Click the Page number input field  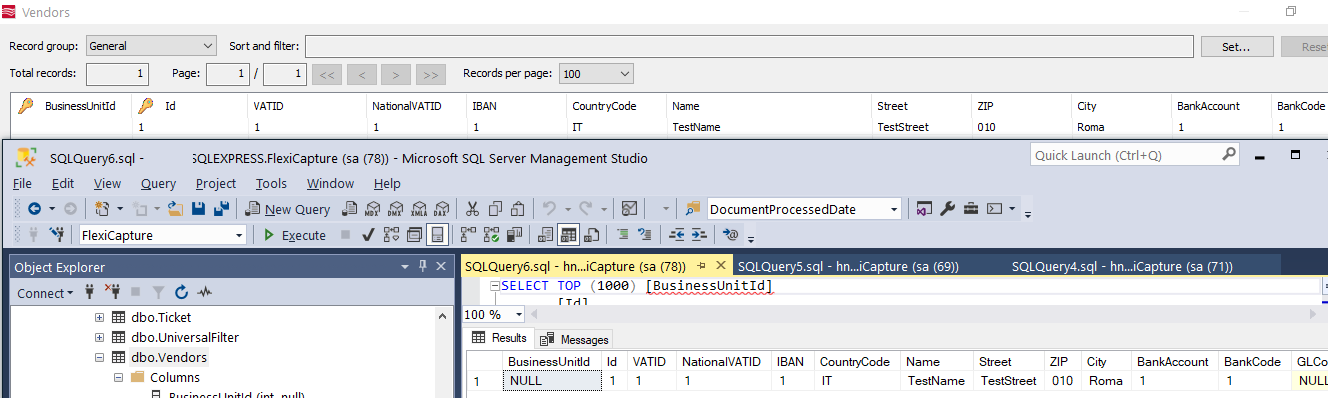(228, 74)
